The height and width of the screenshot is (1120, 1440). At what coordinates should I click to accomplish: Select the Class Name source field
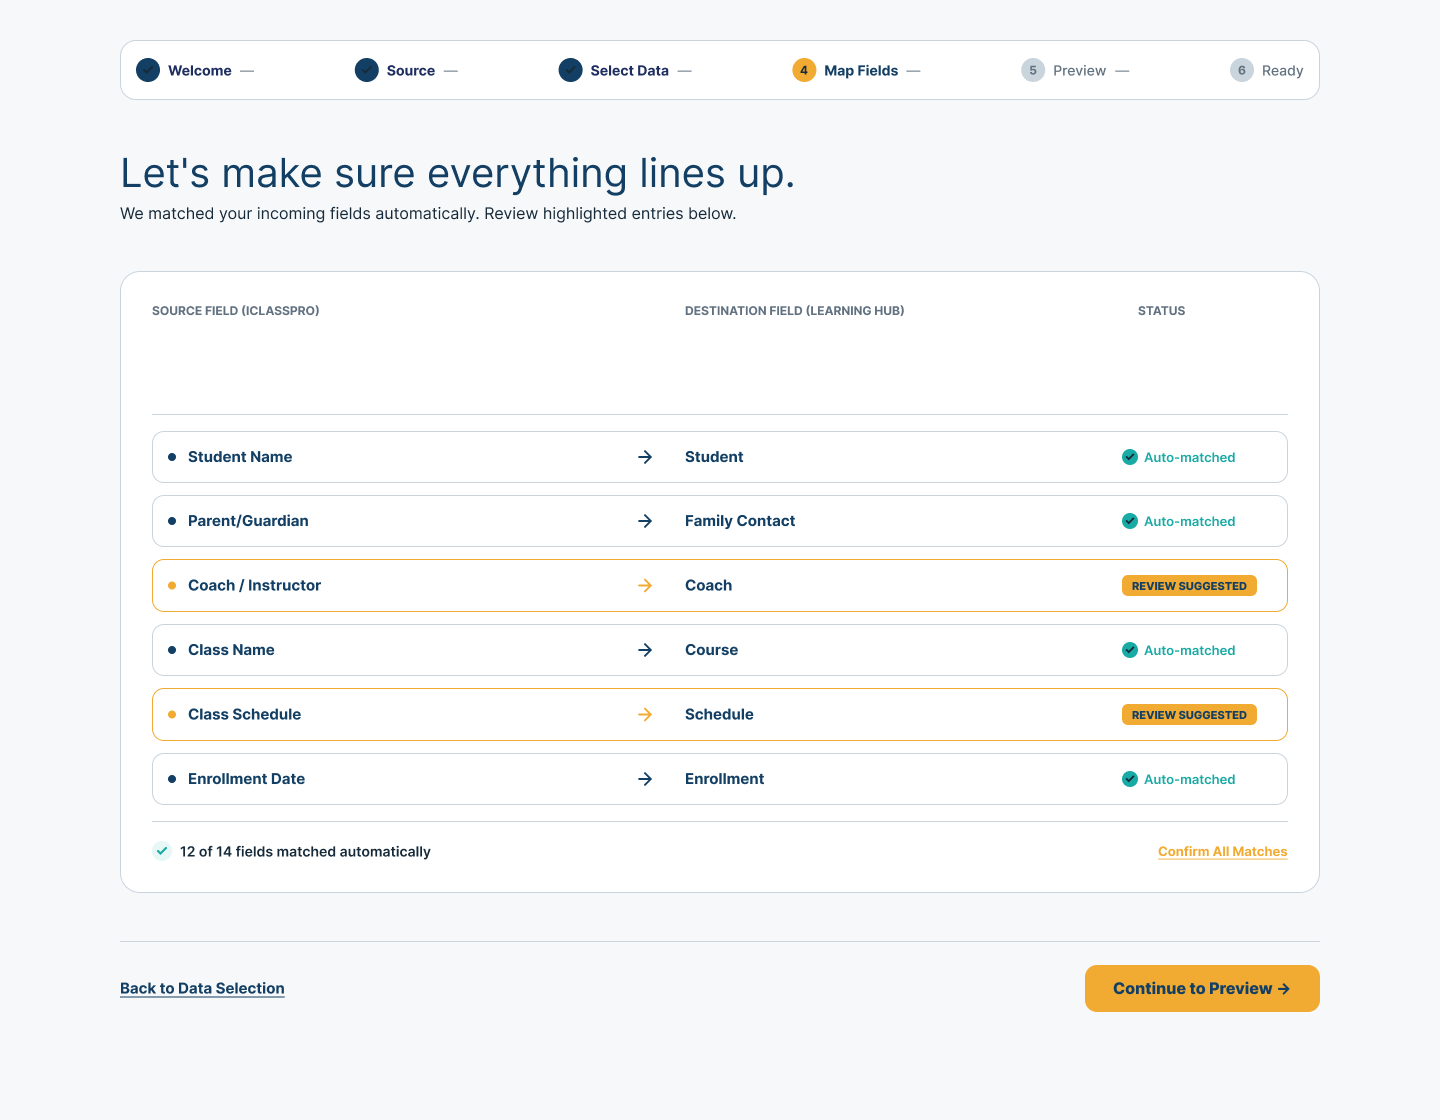pyautogui.click(x=231, y=650)
